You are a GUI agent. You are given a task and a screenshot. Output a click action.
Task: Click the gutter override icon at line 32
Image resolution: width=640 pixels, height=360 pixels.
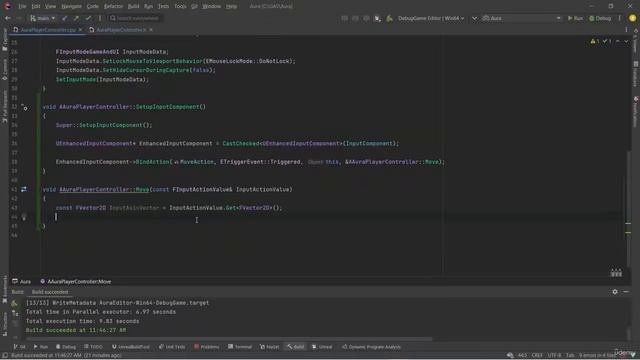point(24,107)
